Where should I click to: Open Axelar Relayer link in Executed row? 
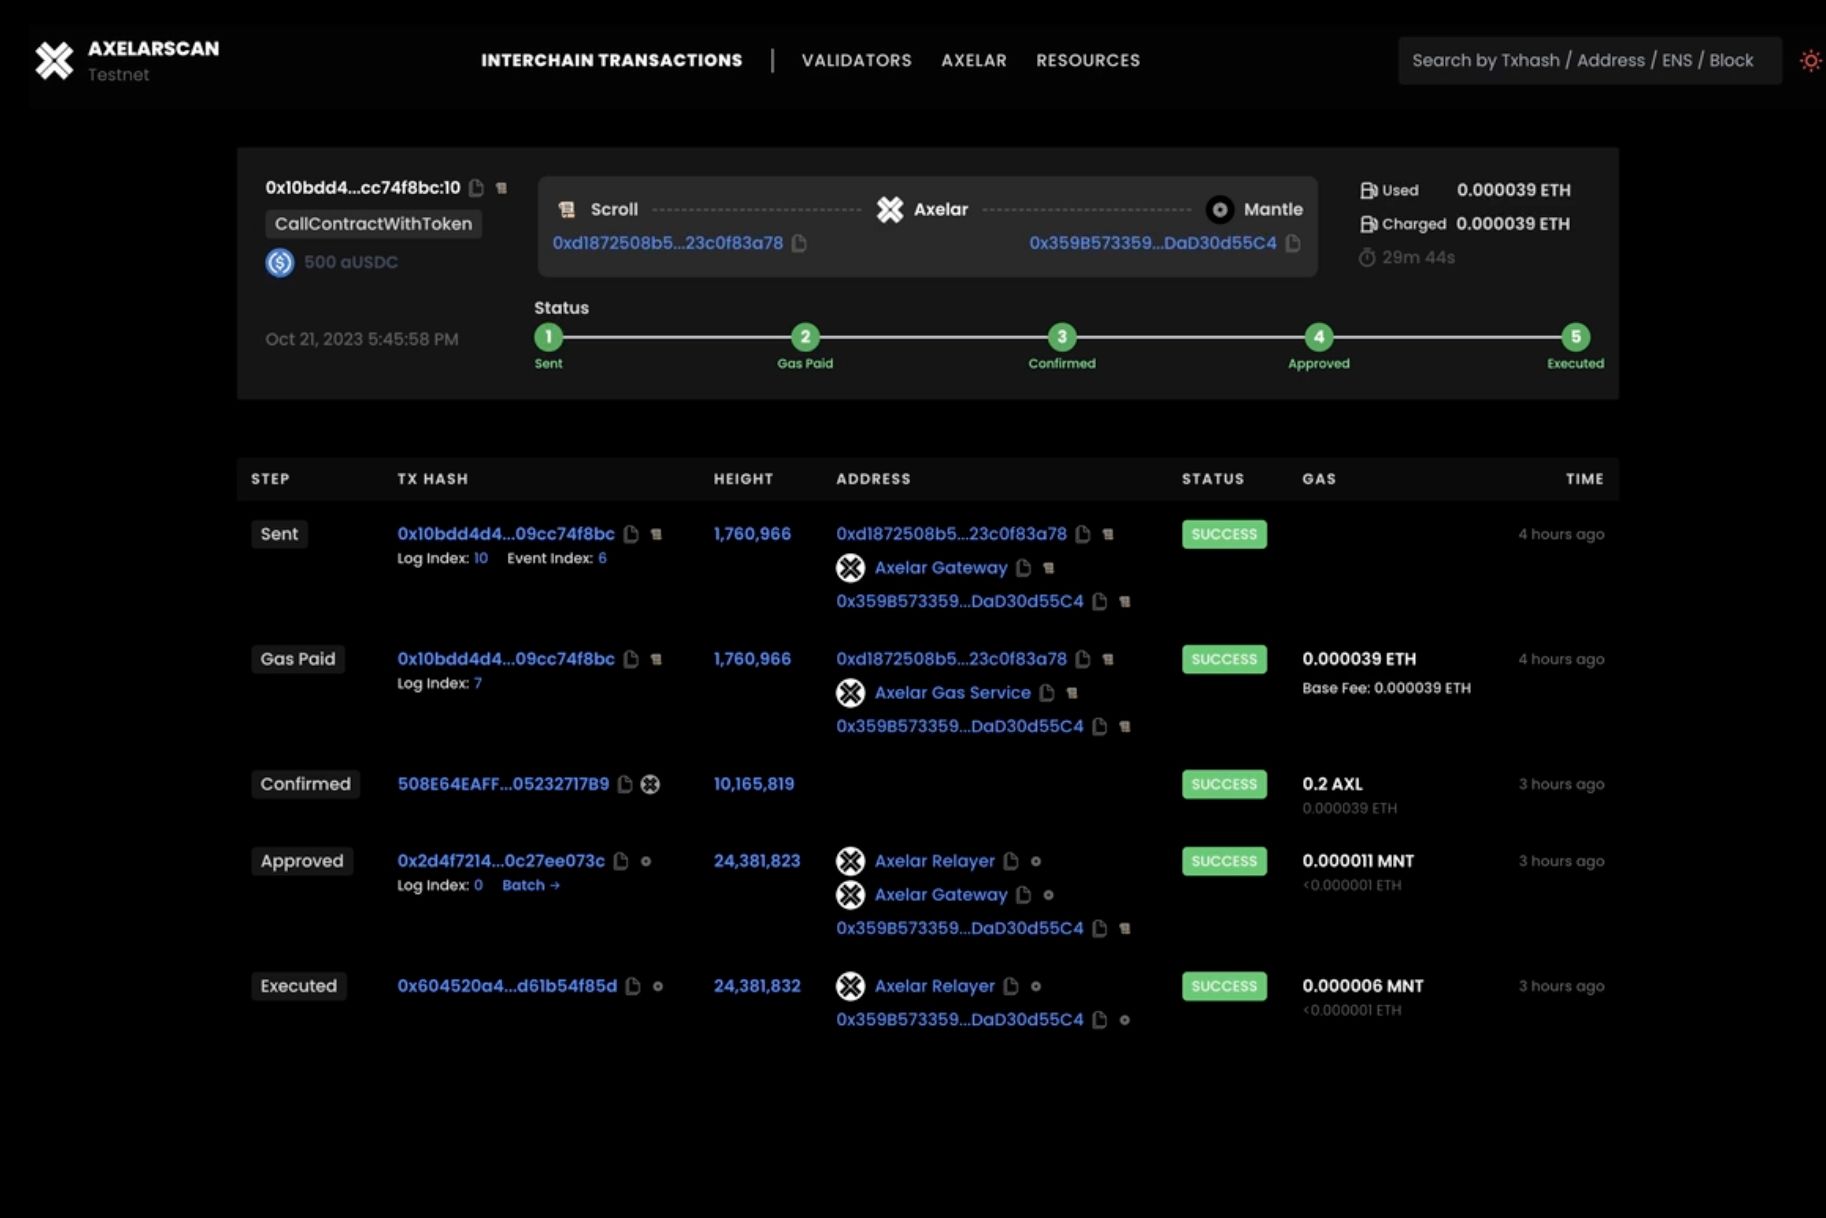tap(935, 986)
